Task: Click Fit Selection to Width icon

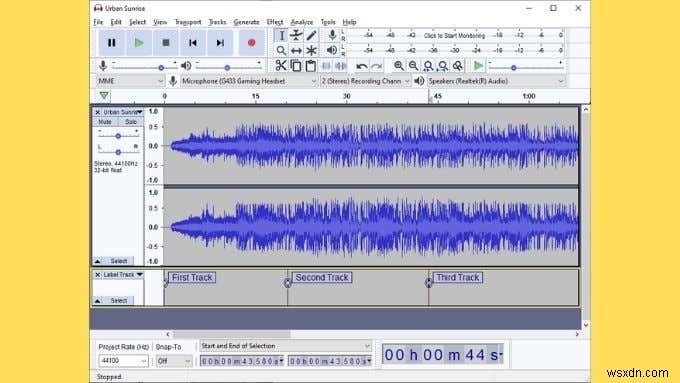Action: click(x=428, y=66)
